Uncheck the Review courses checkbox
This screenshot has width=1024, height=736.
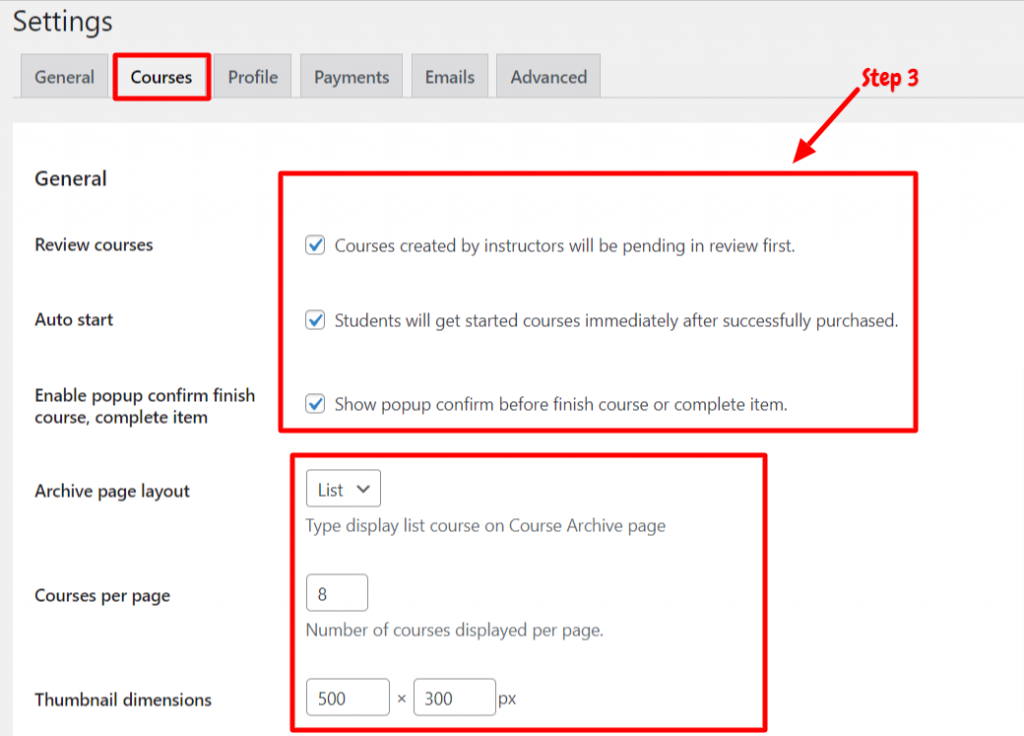[x=315, y=245]
